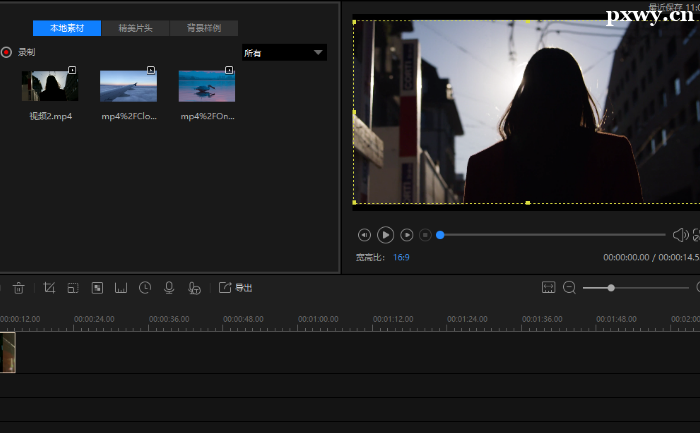This screenshot has height=433, width=700.
Task: Switch to the 精美片头 tab
Action: tap(135, 28)
